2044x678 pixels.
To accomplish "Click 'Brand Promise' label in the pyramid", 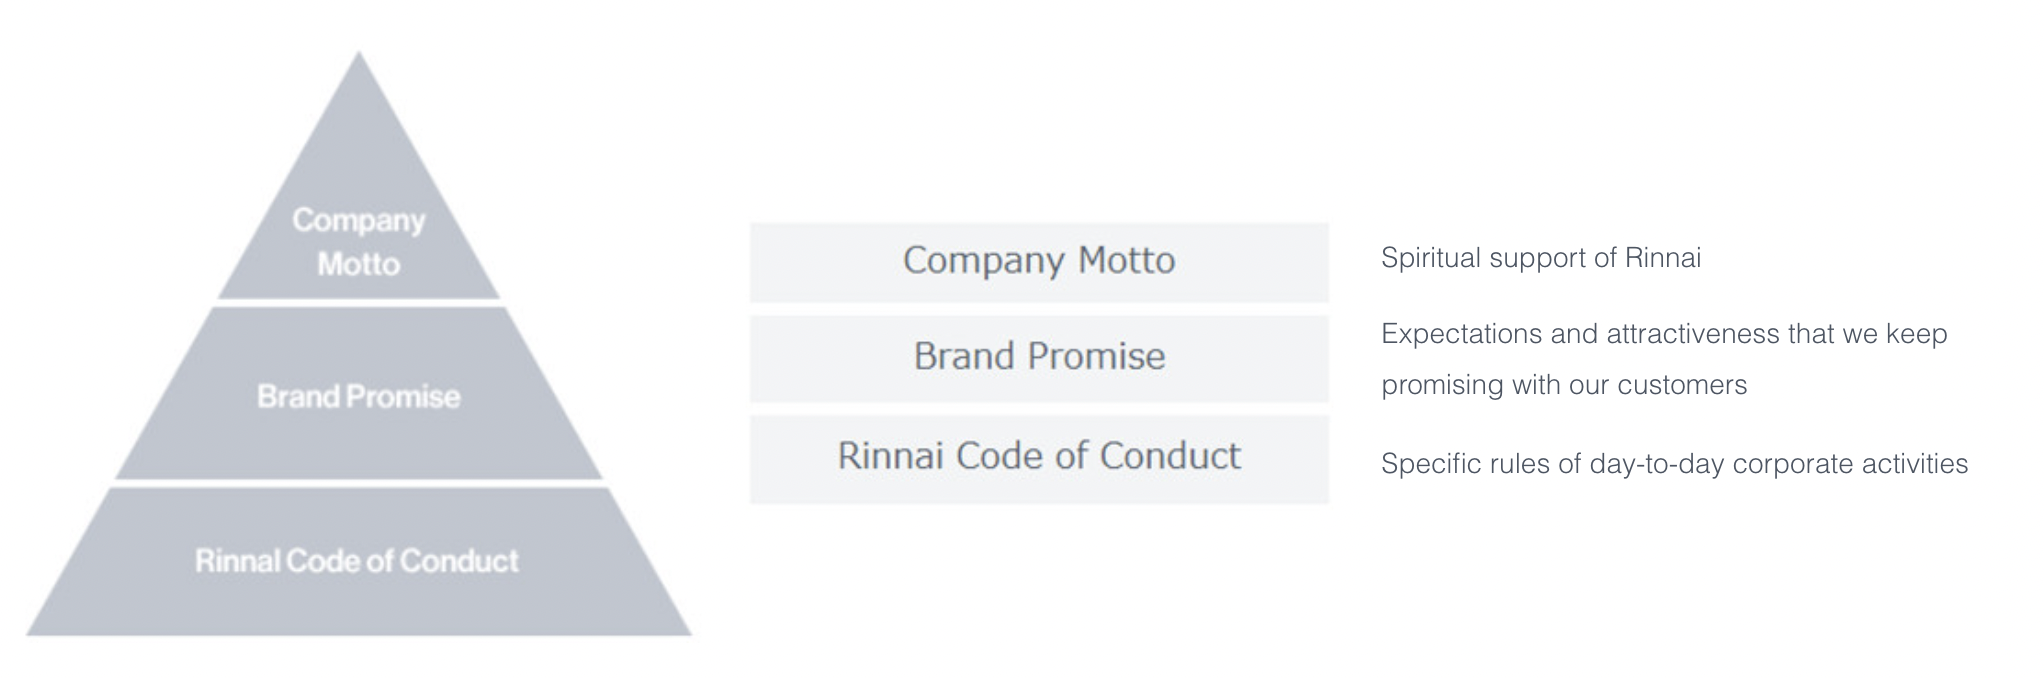I will pyautogui.click(x=359, y=396).
